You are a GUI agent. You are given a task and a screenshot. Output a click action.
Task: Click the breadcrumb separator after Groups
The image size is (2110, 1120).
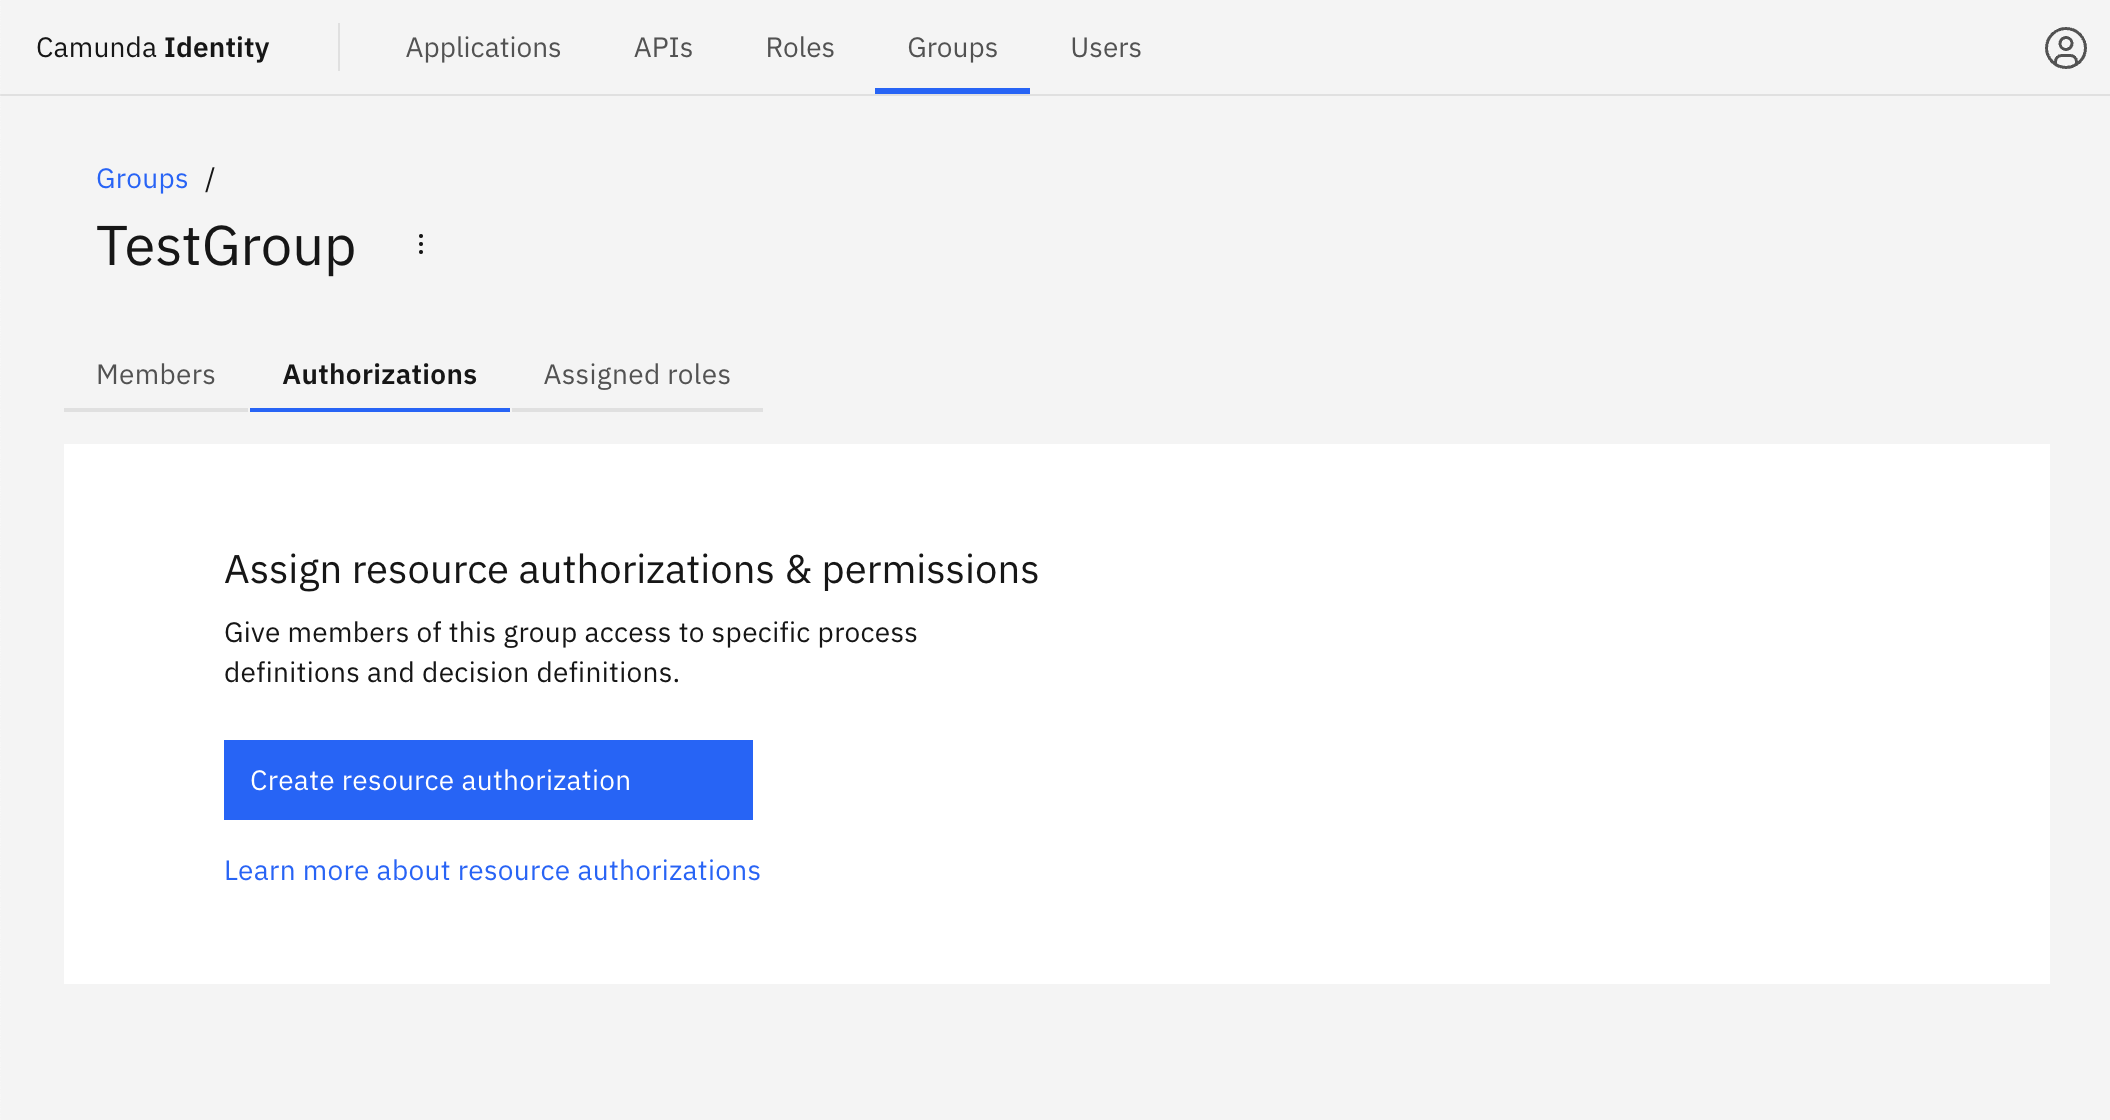coord(211,179)
